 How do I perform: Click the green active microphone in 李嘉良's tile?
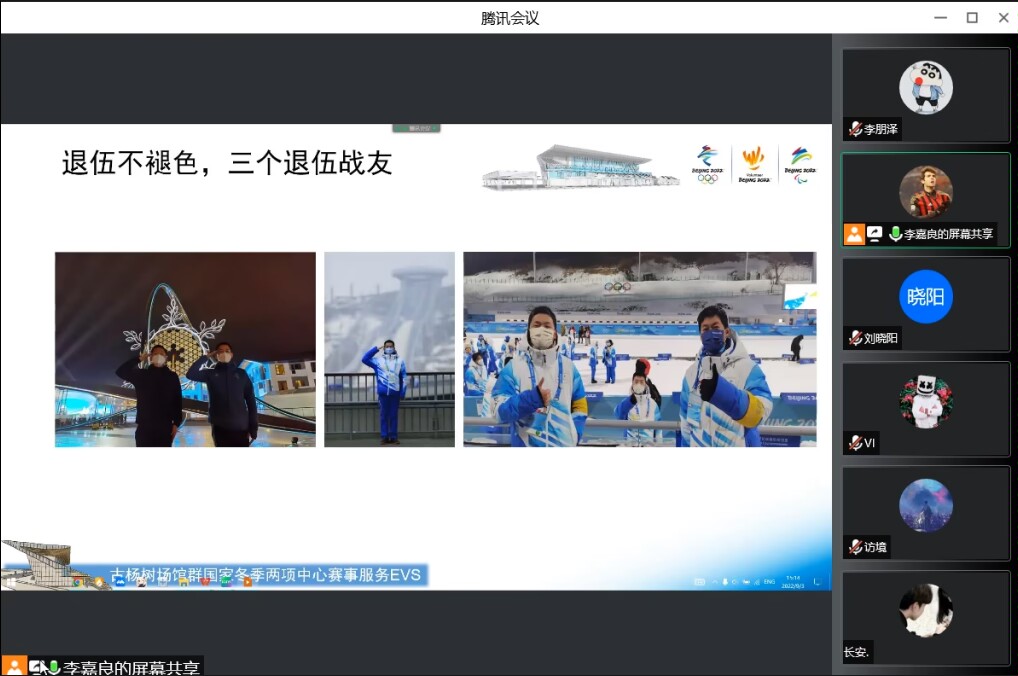click(x=895, y=234)
